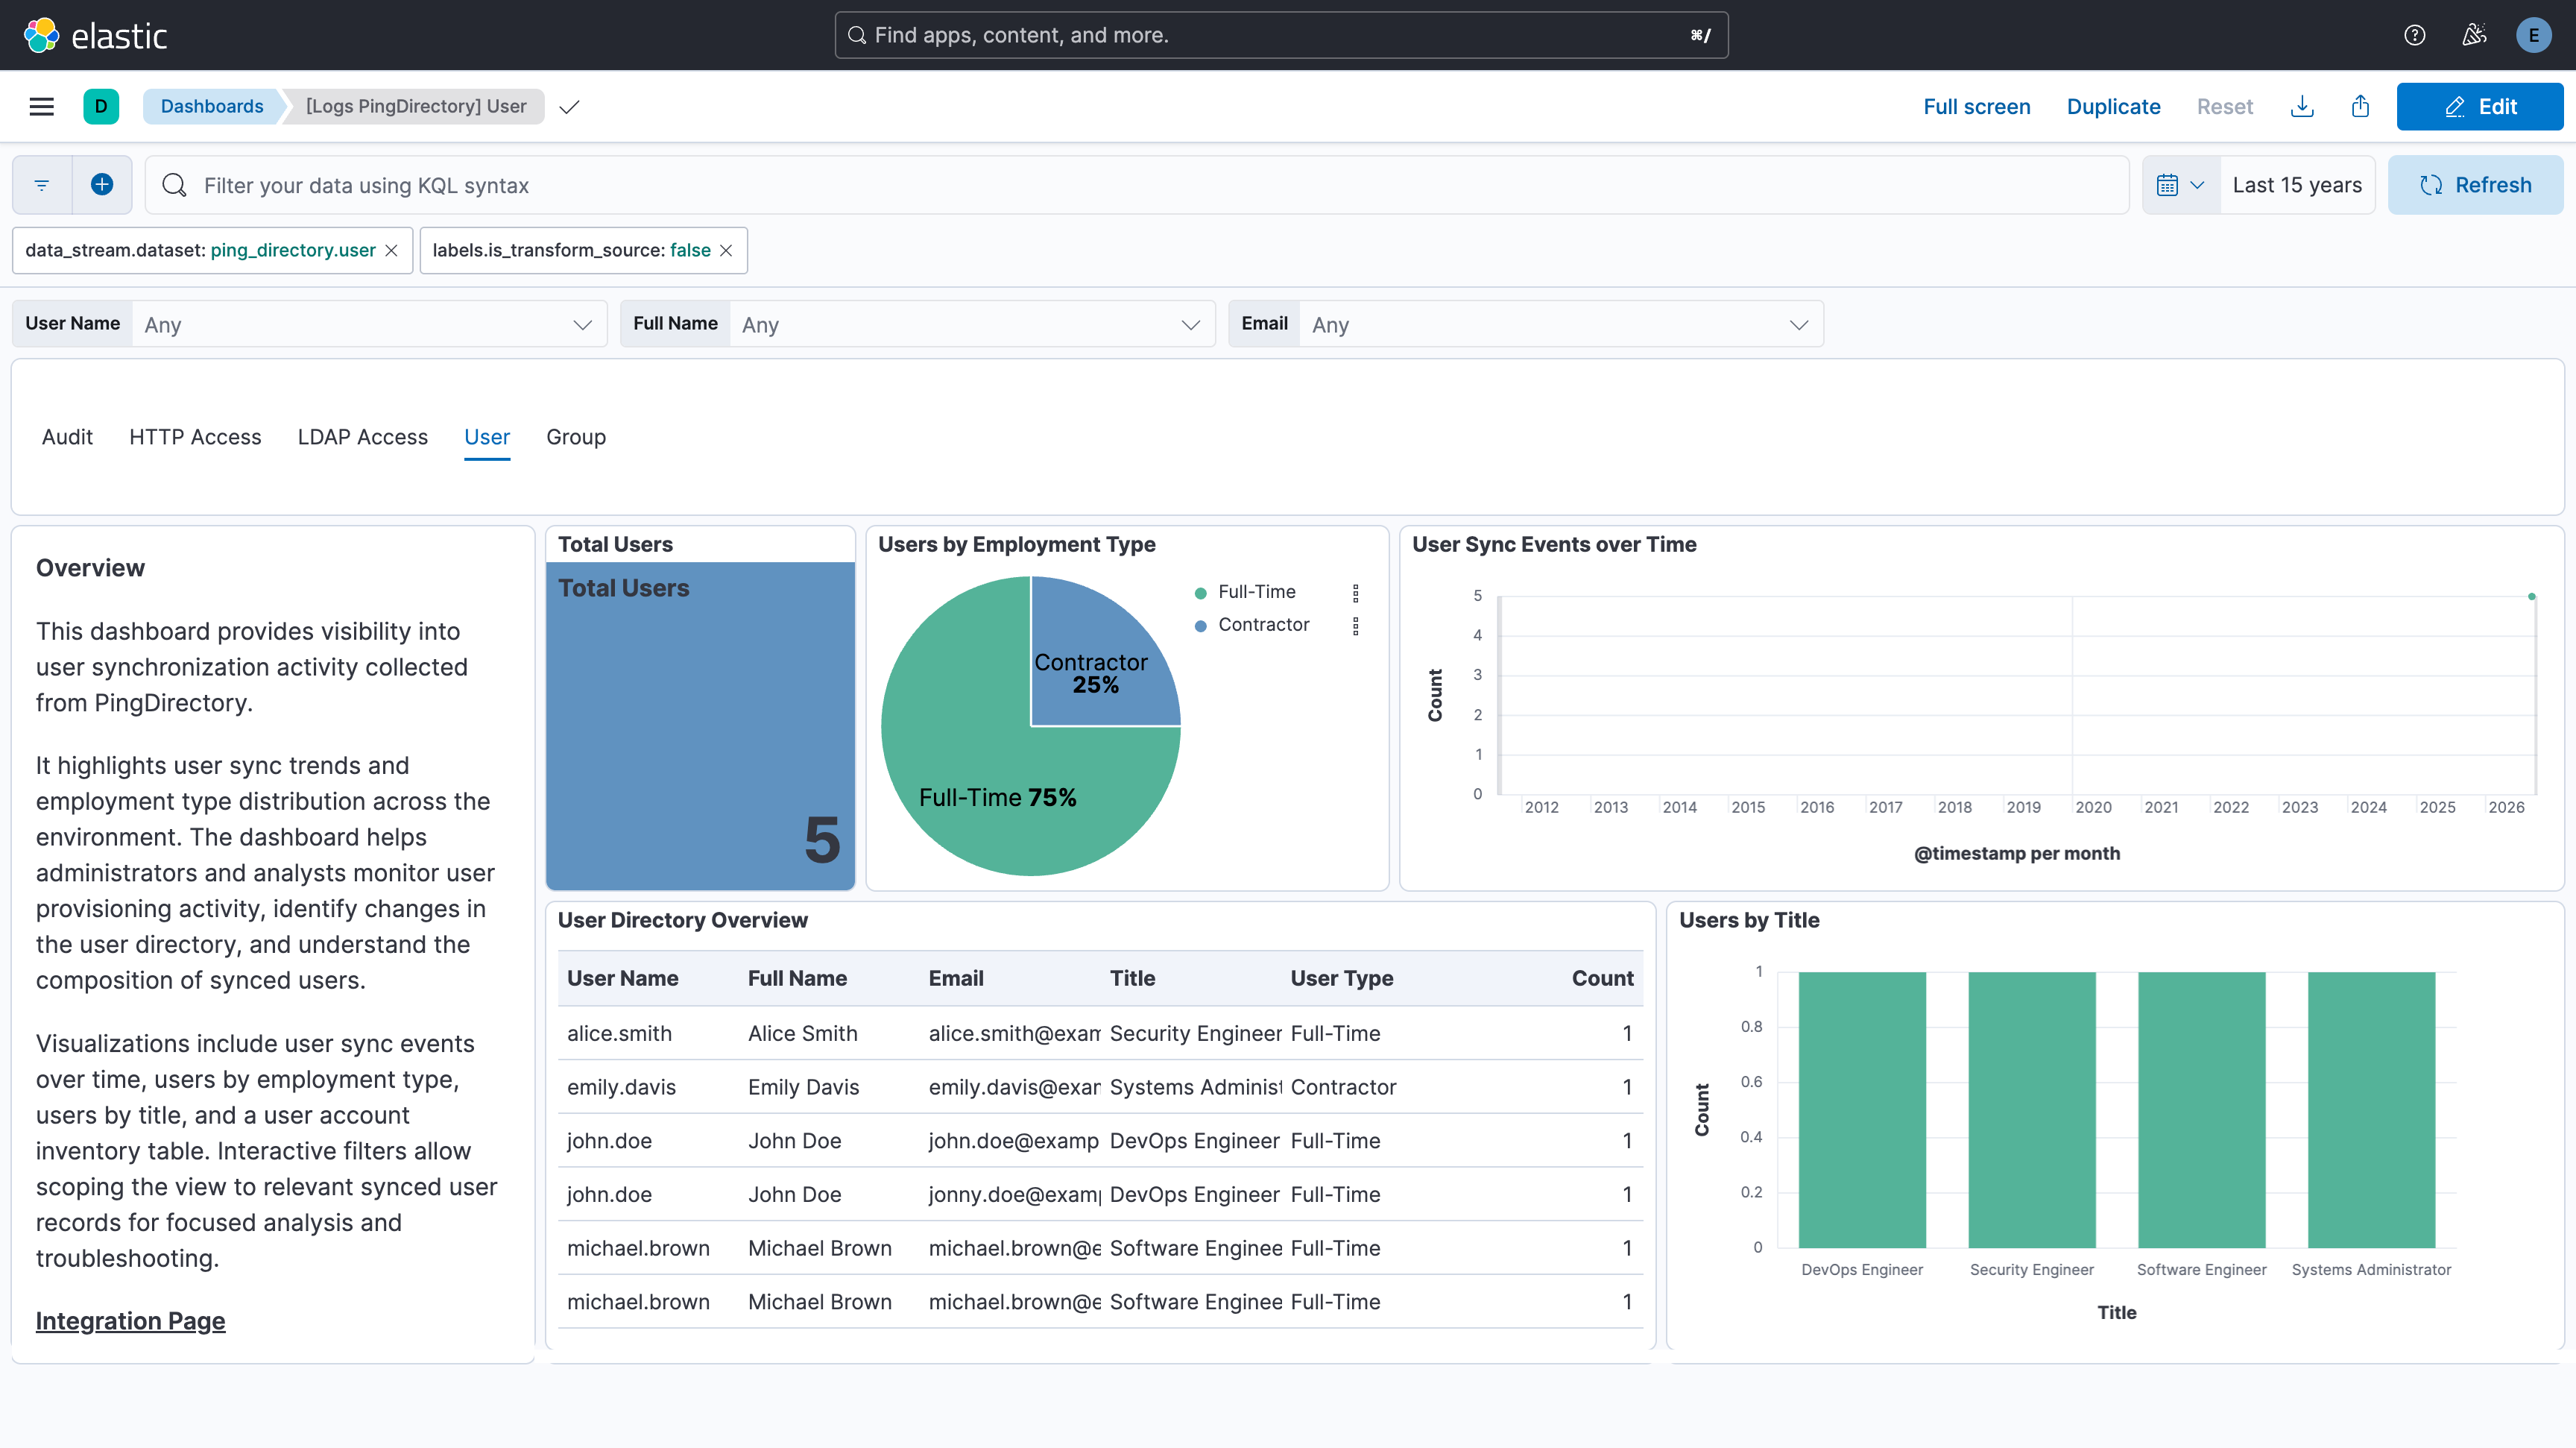The width and height of the screenshot is (2576, 1448).
Task: Open the calendar quick date menu
Action: click(2181, 185)
